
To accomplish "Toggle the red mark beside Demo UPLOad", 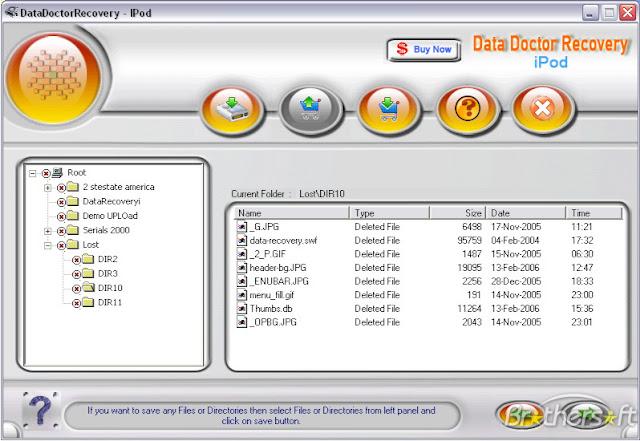I will click(x=61, y=216).
